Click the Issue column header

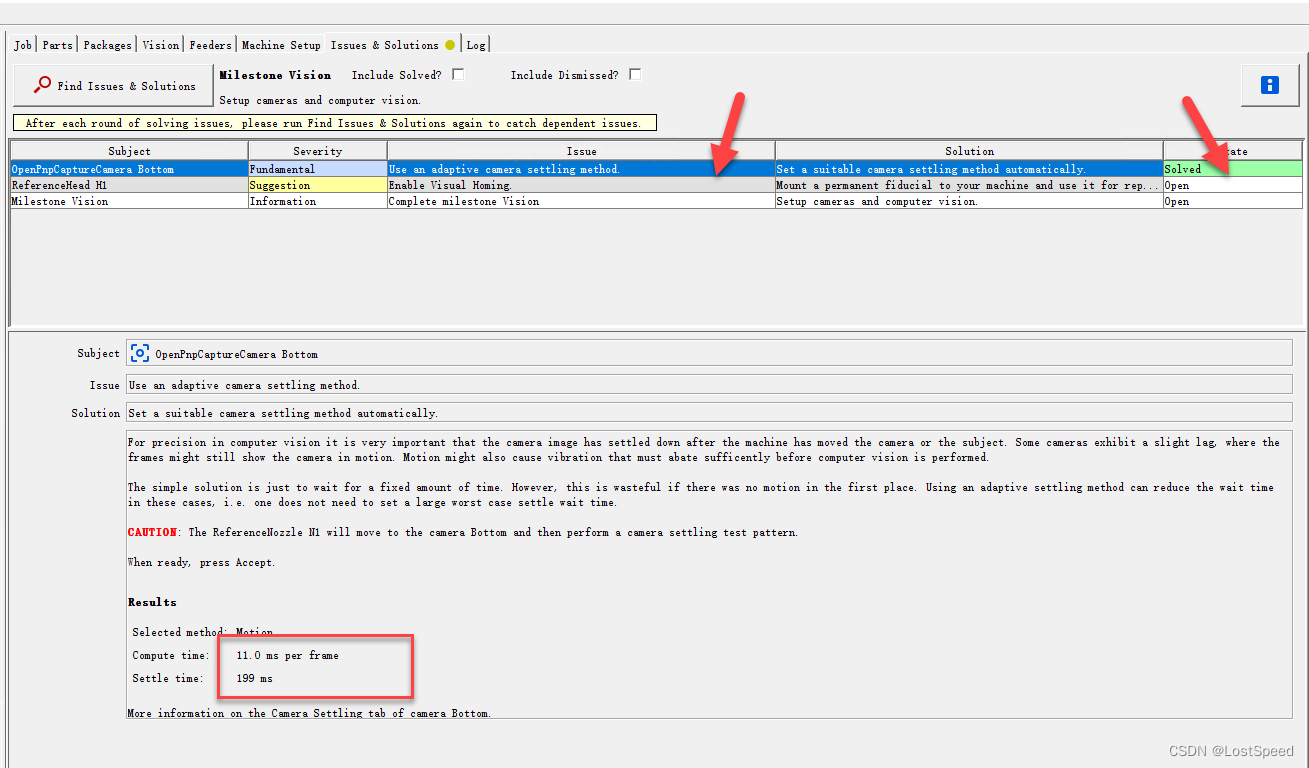[x=581, y=151]
